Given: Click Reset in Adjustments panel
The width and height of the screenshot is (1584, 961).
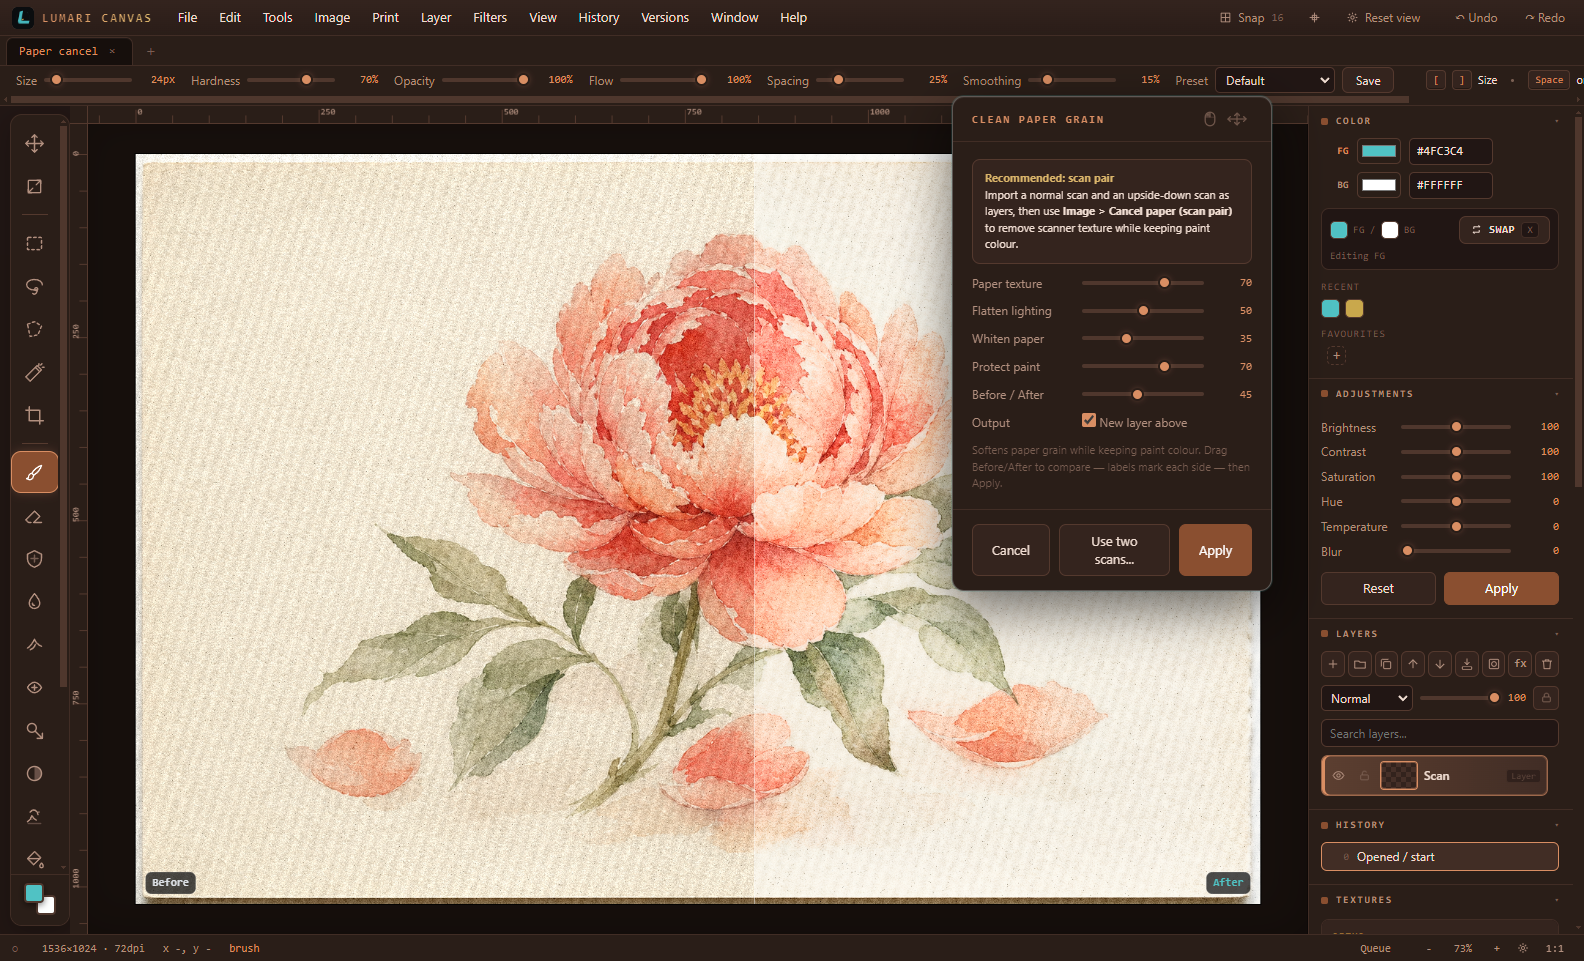Looking at the screenshot, I should pos(1378,589).
